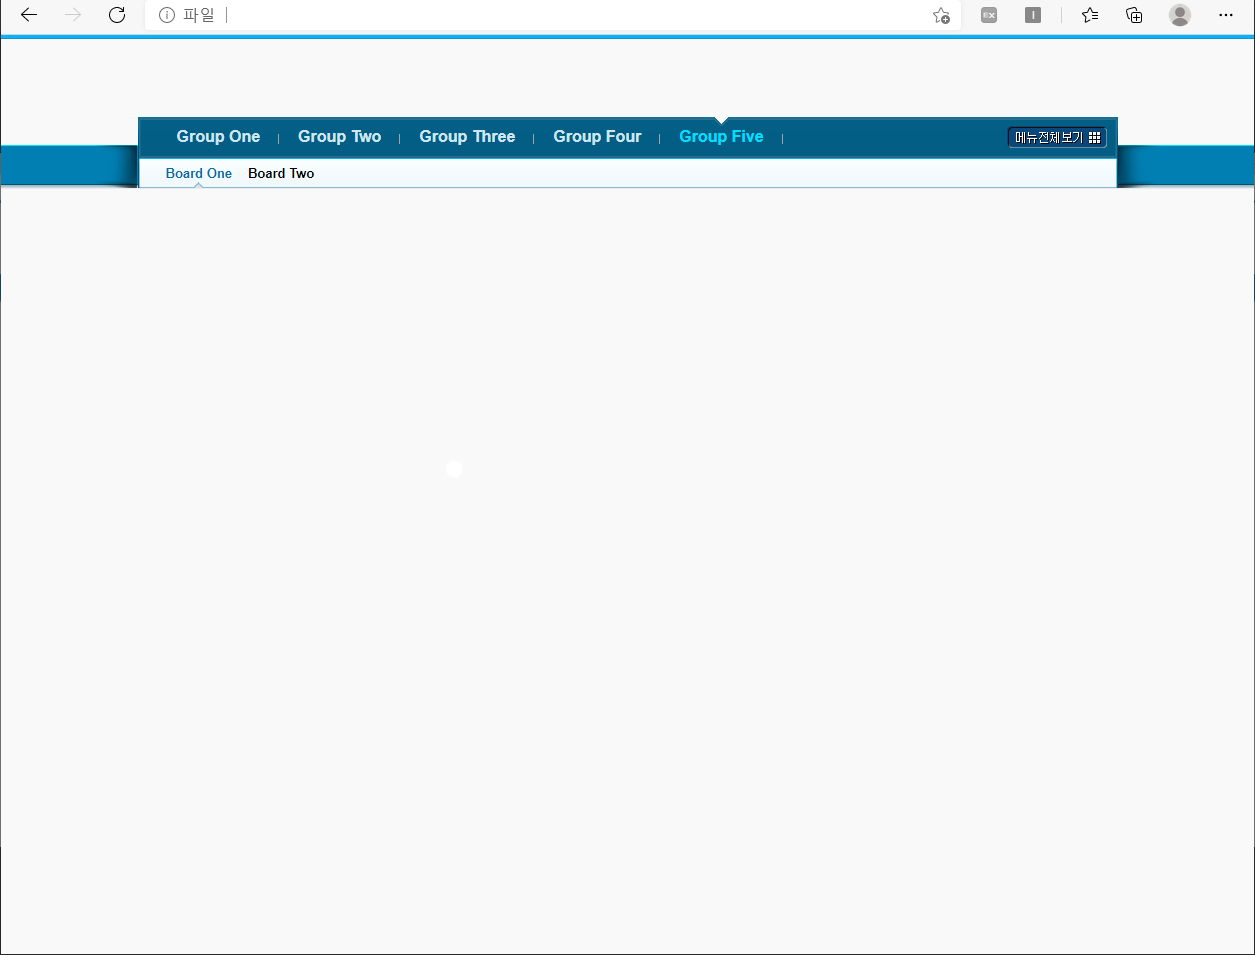Open the Group Four menu
The height and width of the screenshot is (955, 1255).
point(597,137)
